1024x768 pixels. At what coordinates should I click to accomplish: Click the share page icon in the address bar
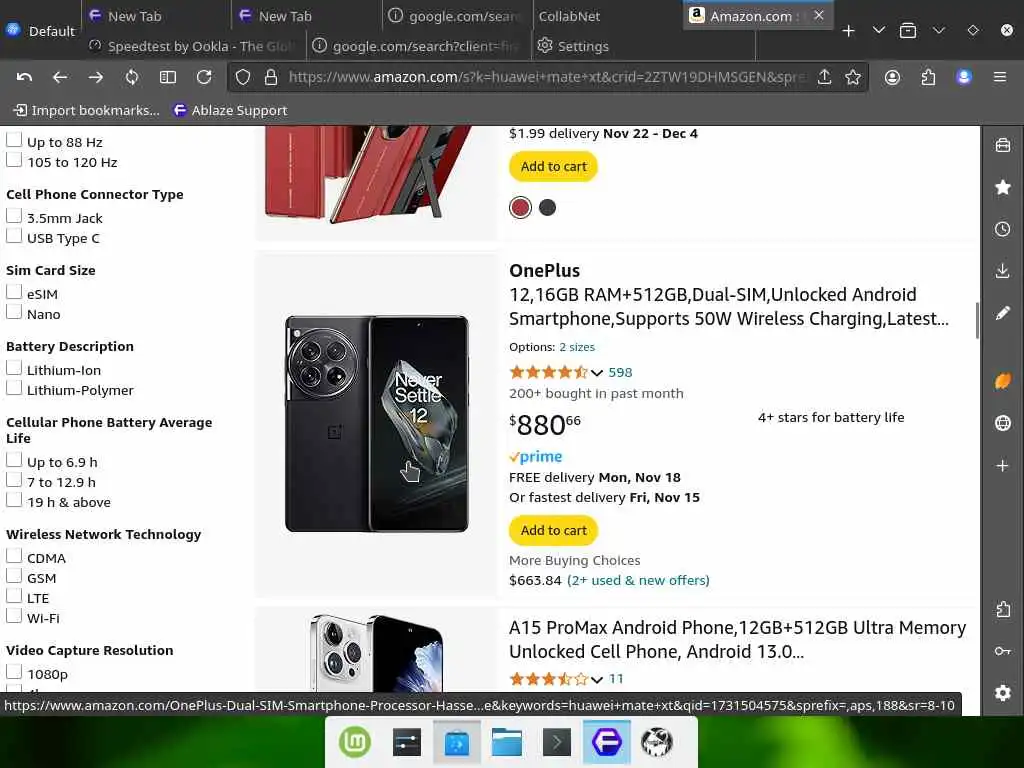tap(824, 77)
